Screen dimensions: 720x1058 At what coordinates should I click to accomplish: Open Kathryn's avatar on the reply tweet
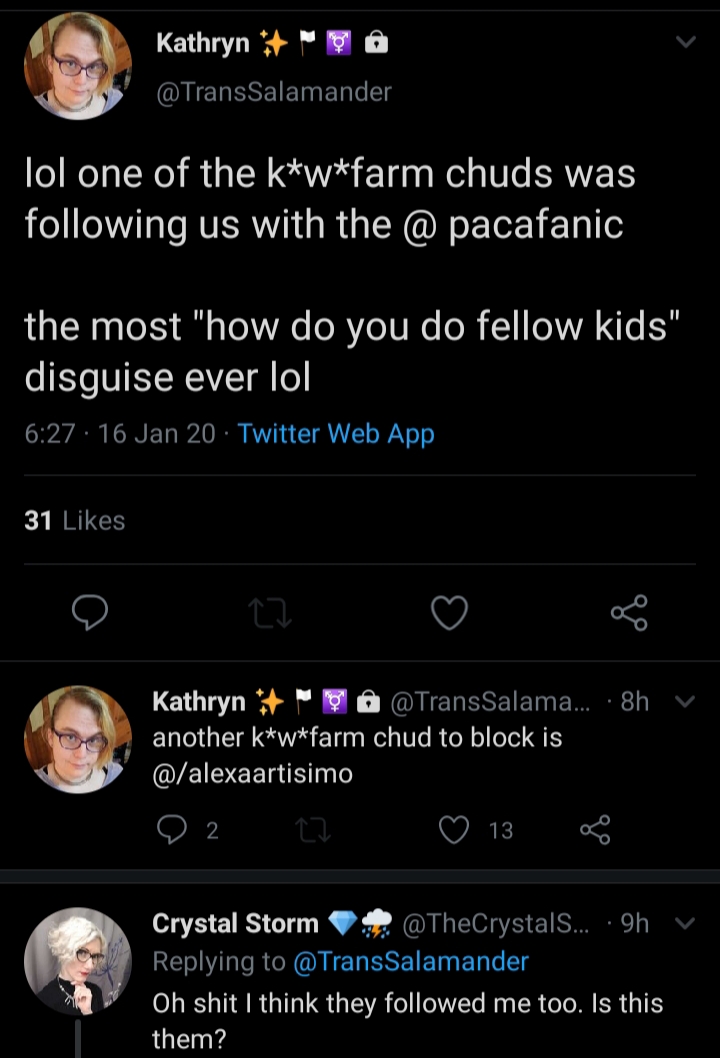click(78, 740)
